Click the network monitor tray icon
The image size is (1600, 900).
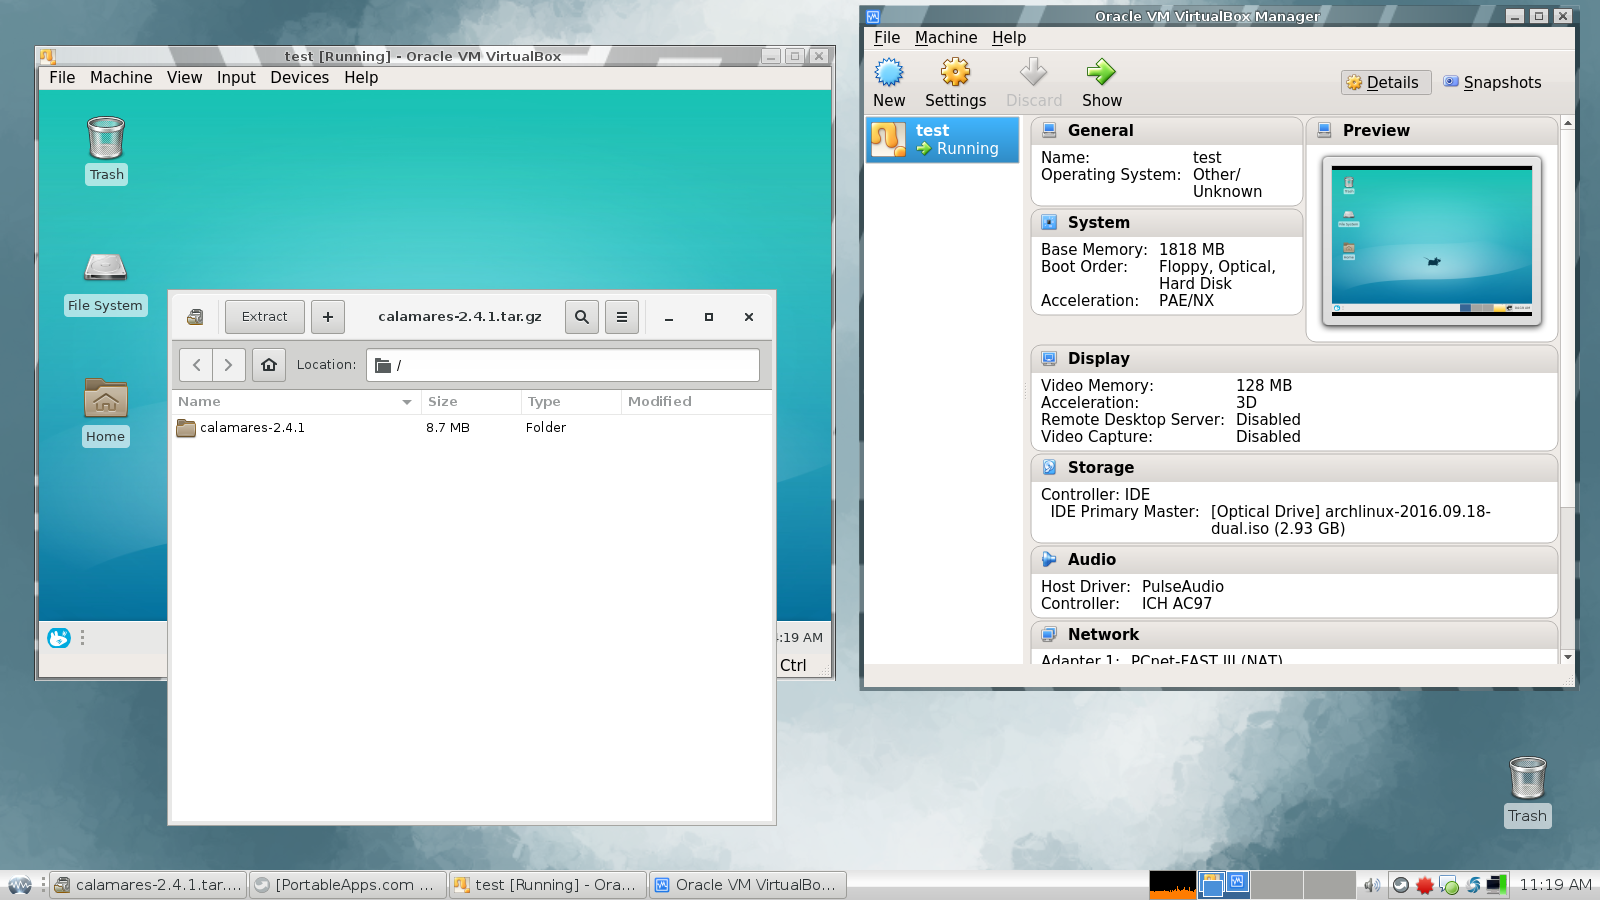click(1497, 885)
